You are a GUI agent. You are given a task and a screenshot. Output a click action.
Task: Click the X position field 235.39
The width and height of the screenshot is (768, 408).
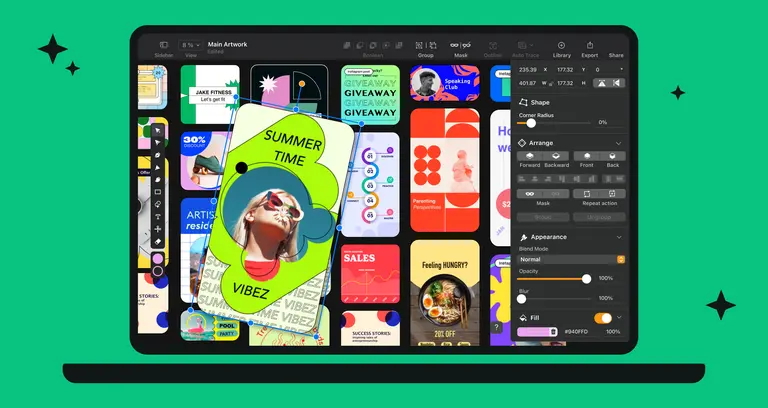pos(528,70)
